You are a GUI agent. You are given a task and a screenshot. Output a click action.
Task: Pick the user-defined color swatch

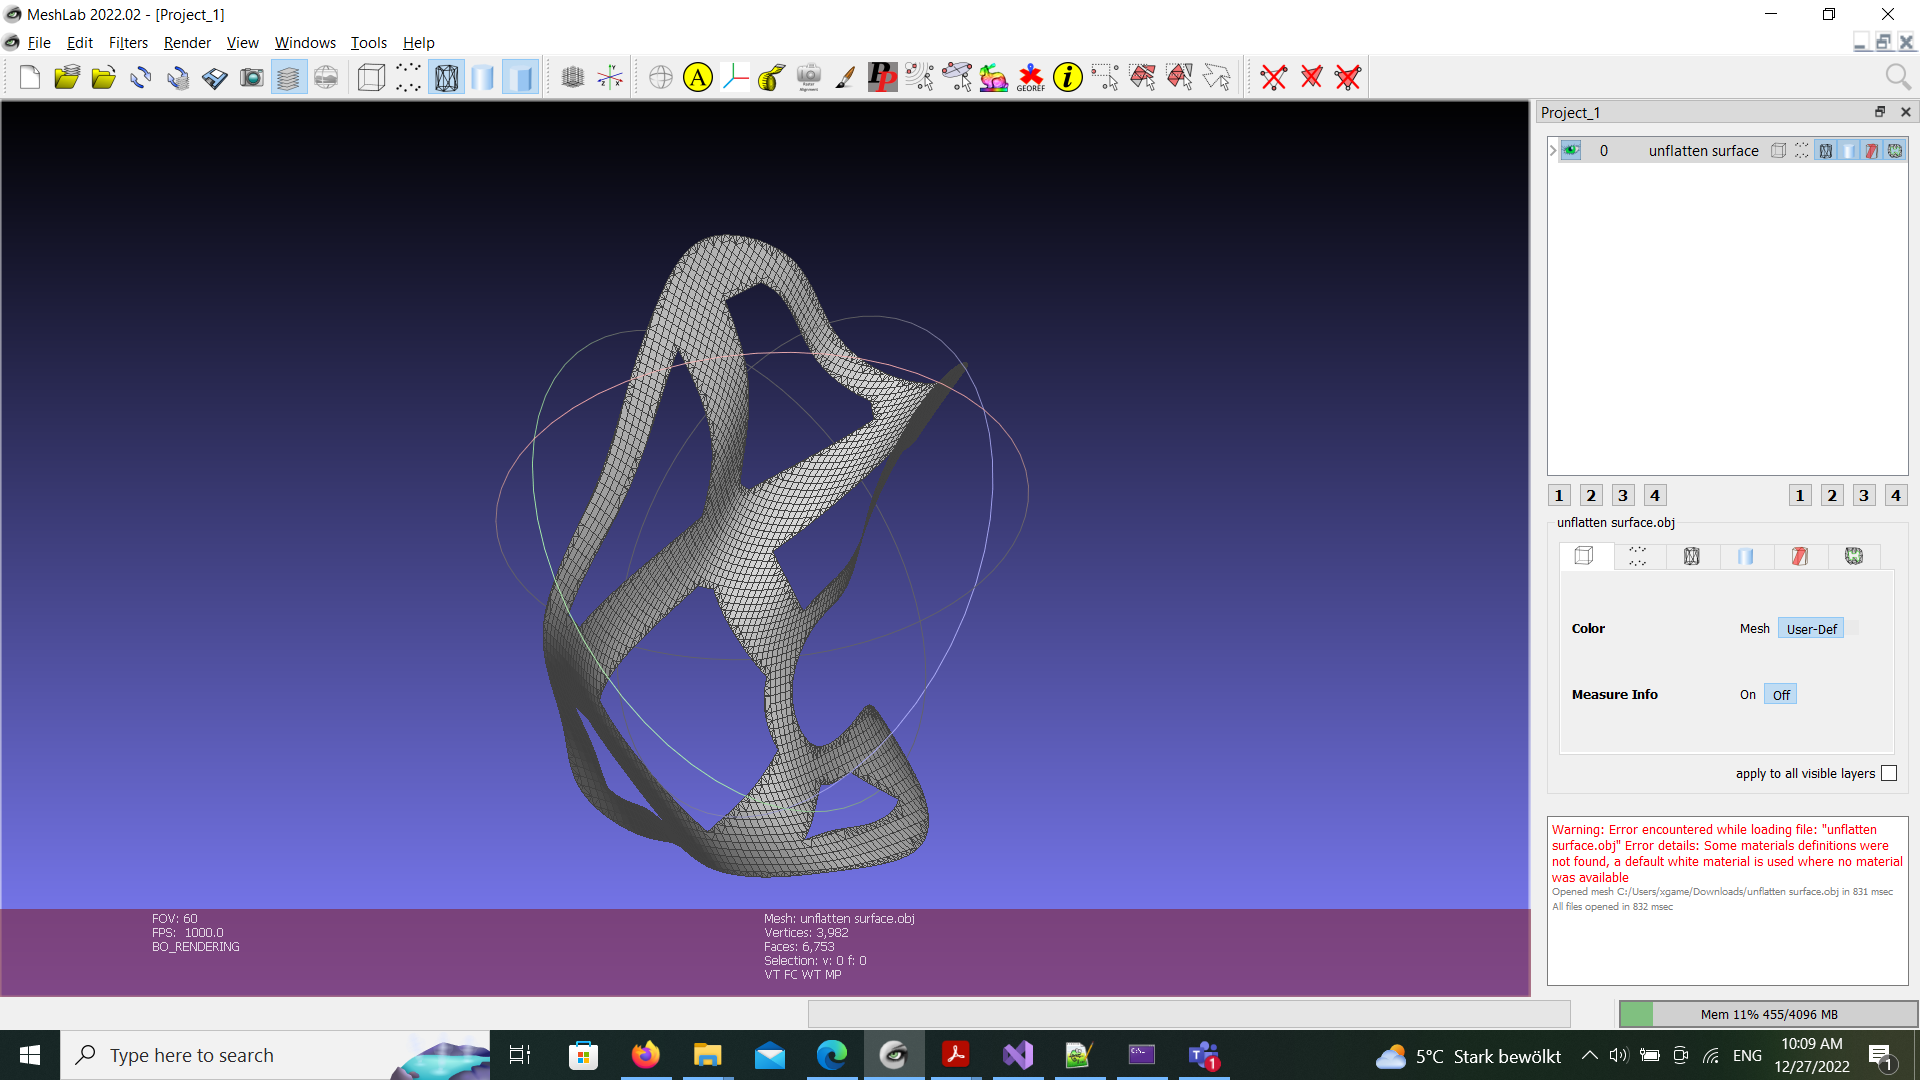click(1852, 628)
